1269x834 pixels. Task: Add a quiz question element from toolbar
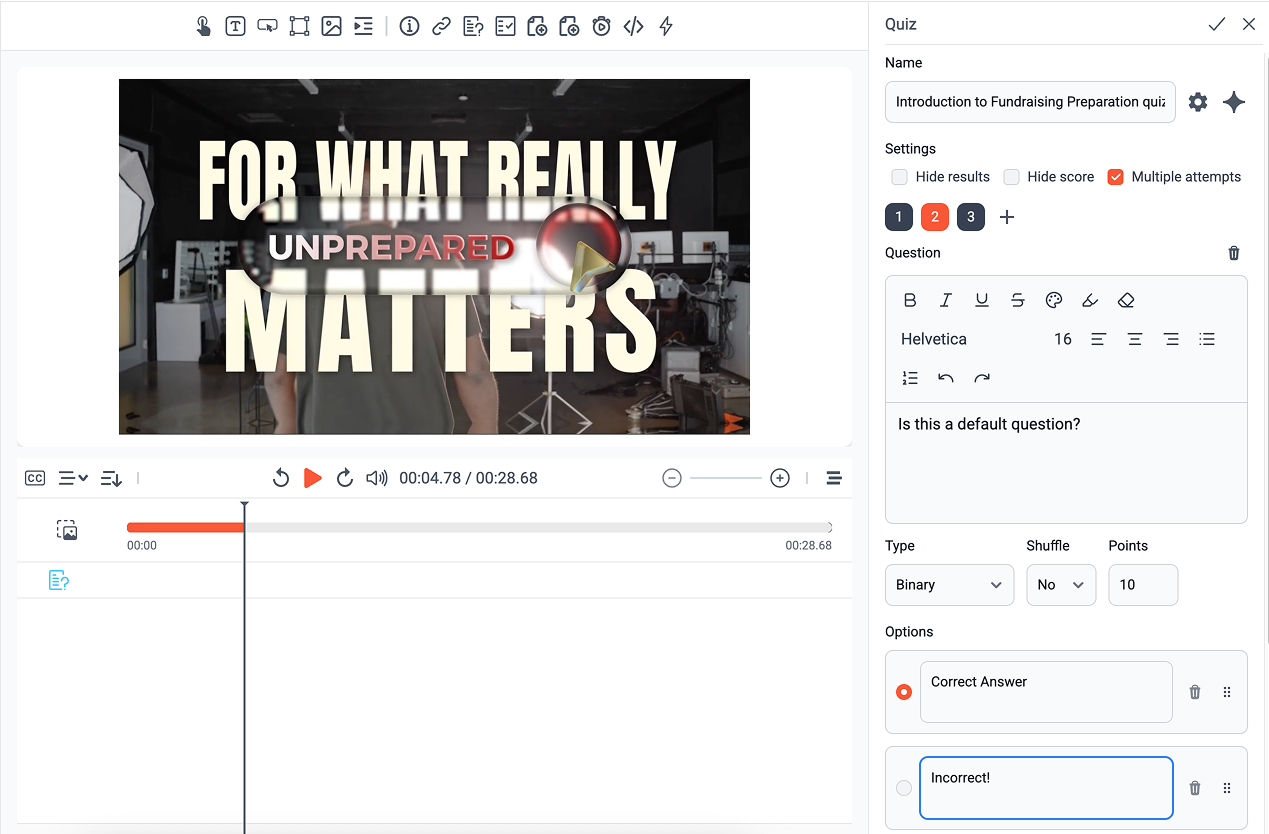473,27
